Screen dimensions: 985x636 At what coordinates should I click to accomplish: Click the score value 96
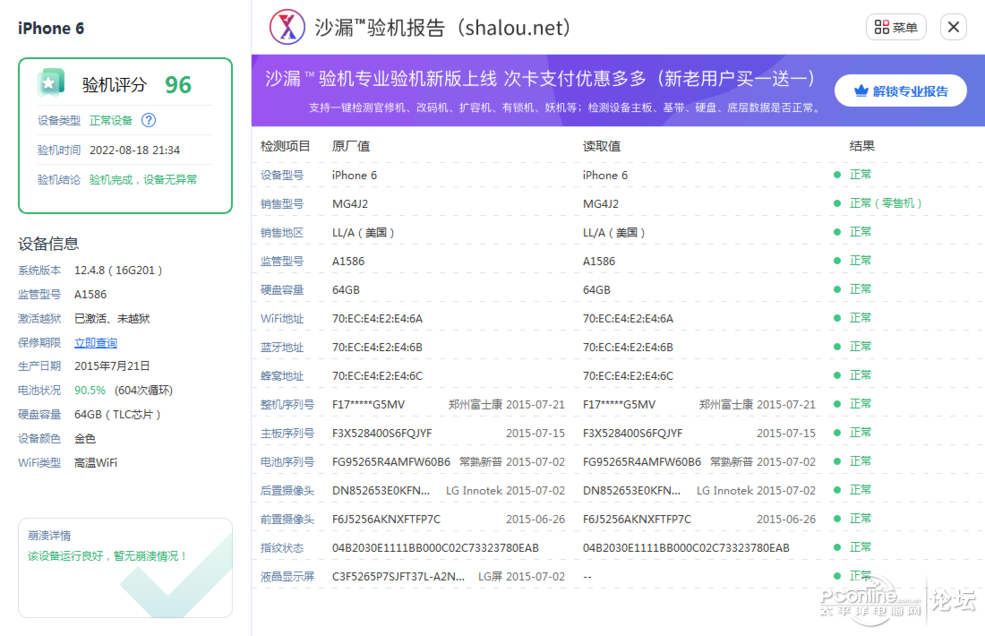(178, 85)
